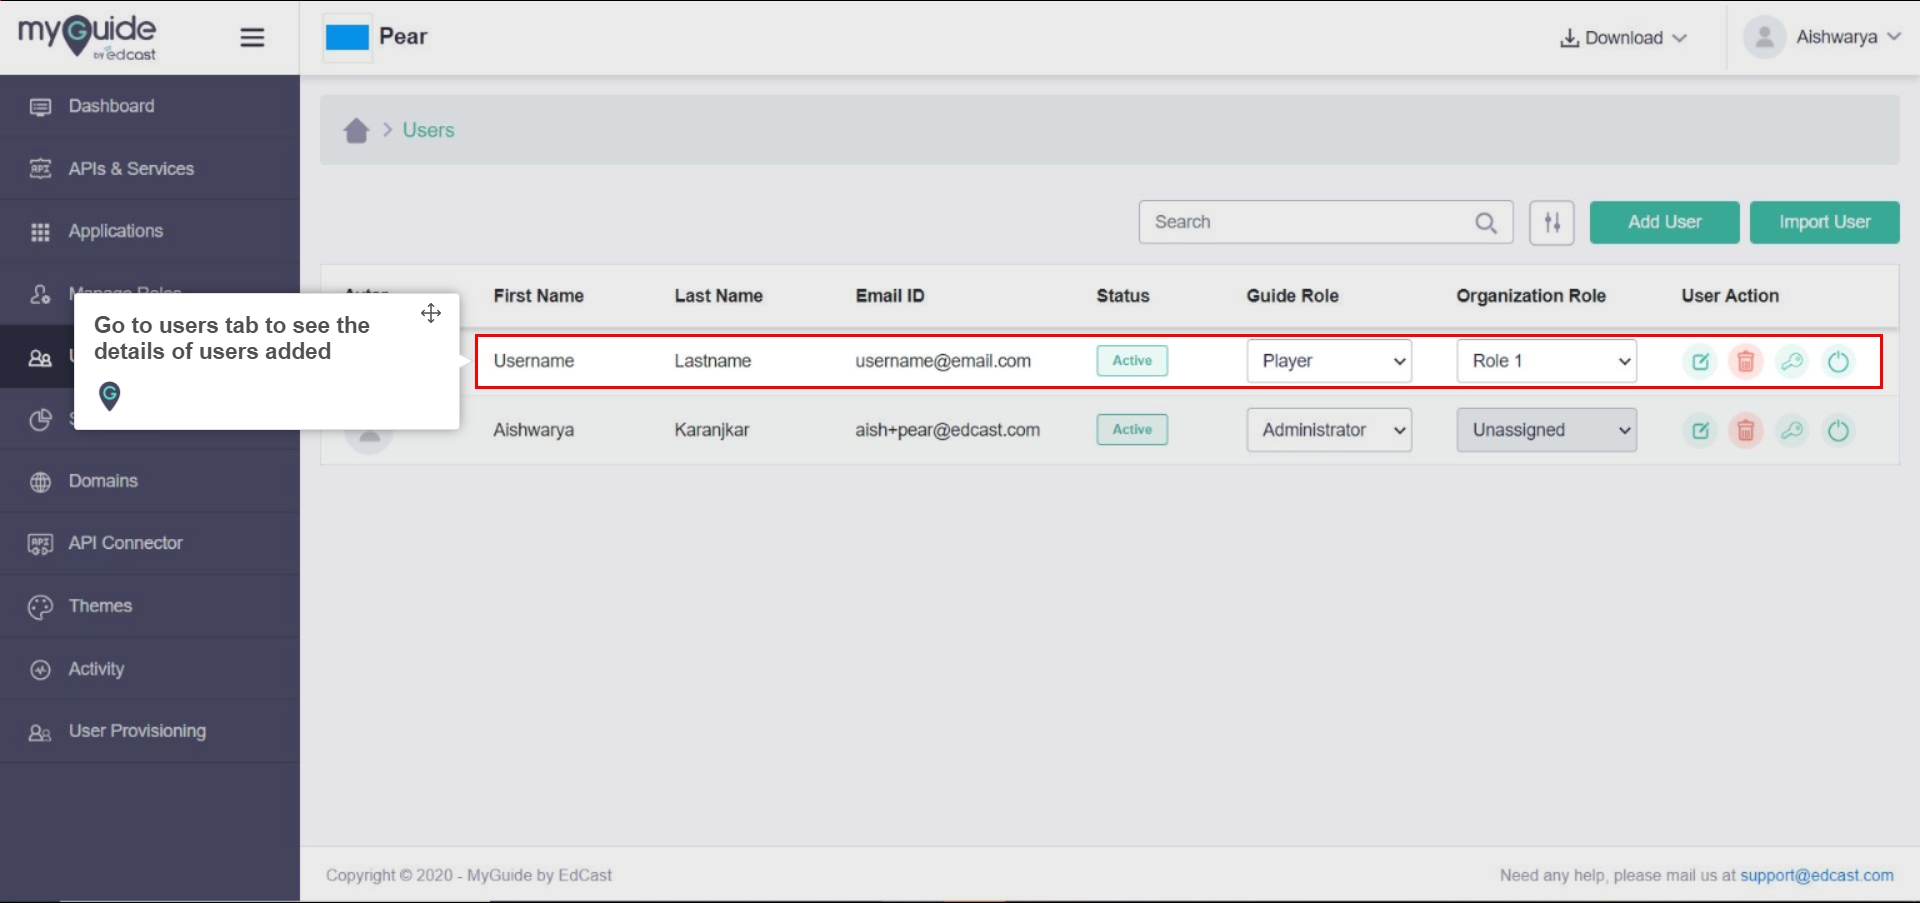This screenshot has width=1920, height=903.
Task: Click the Users breadcrumb link
Action: (428, 130)
